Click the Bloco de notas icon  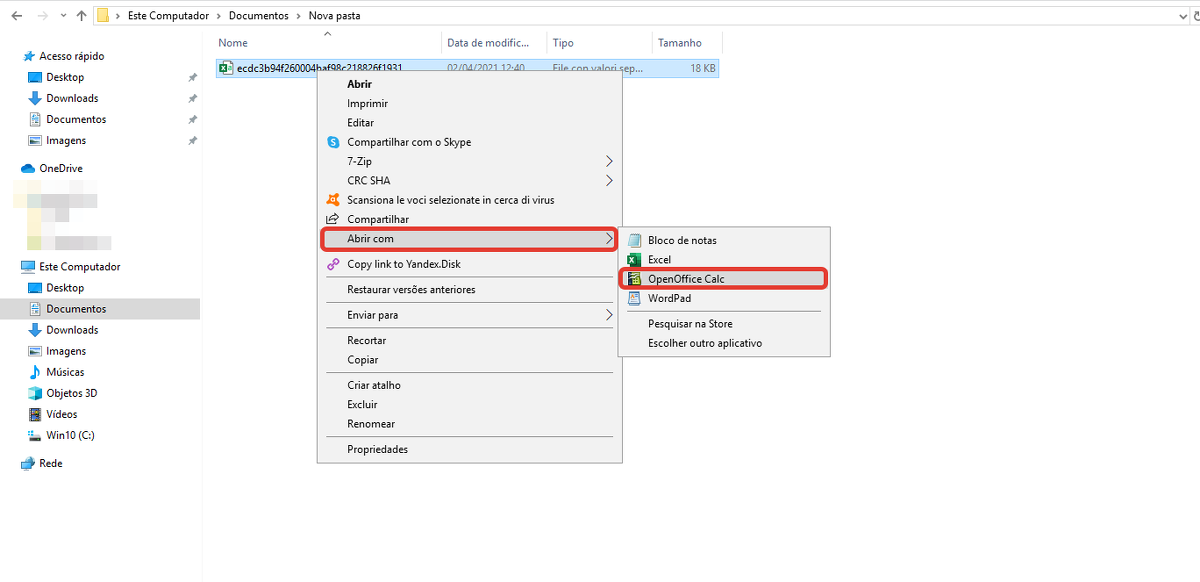coord(634,240)
